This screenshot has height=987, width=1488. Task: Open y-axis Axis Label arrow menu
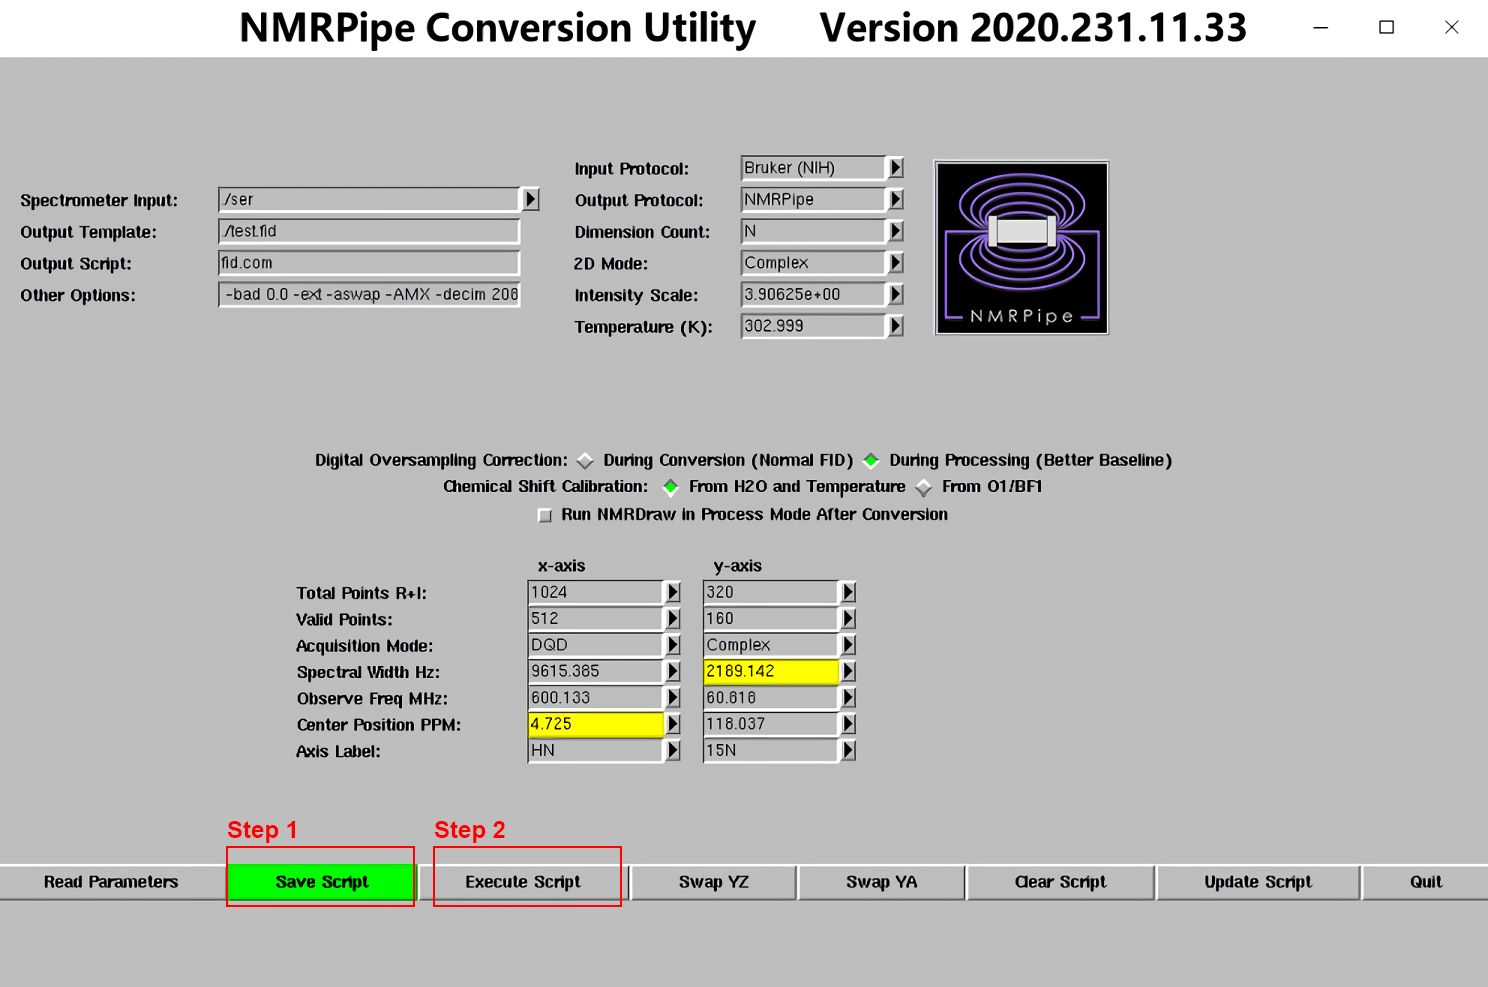pyautogui.click(x=848, y=750)
